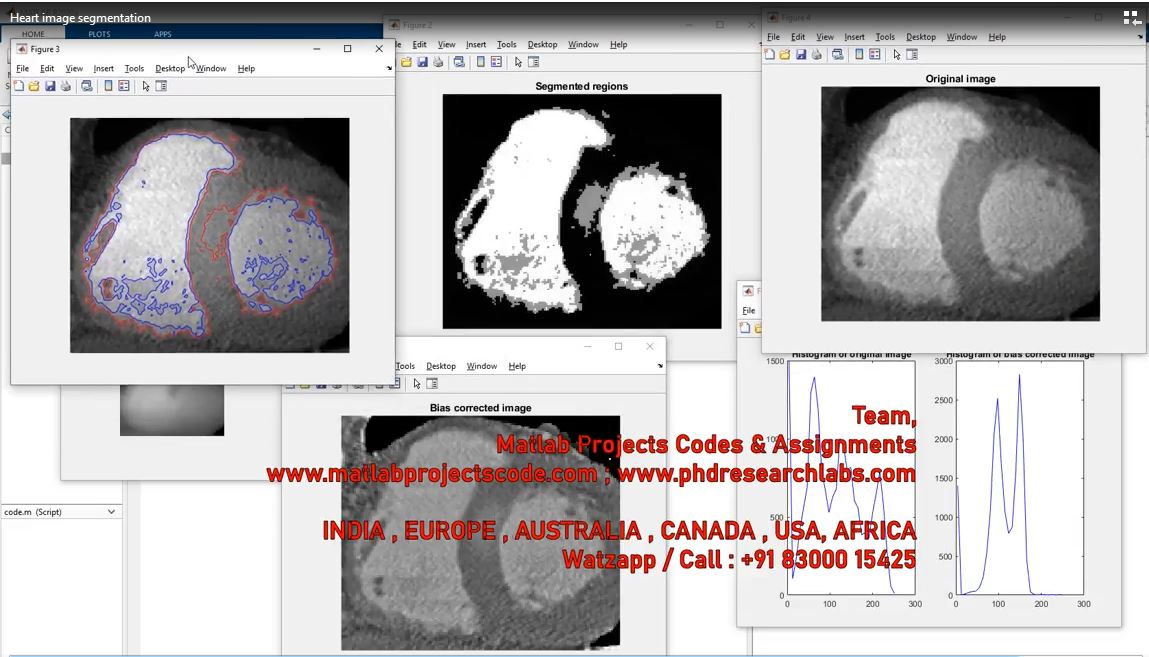Click the video overlay grid icon at top right

(x=1131, y=17)
